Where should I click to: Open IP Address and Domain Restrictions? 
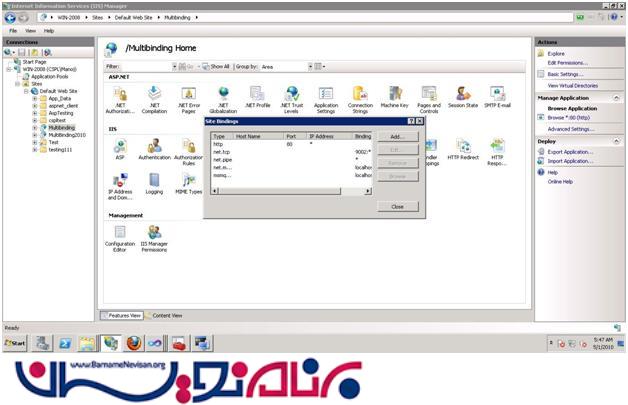pyautogui.click(x=120, y=187)
